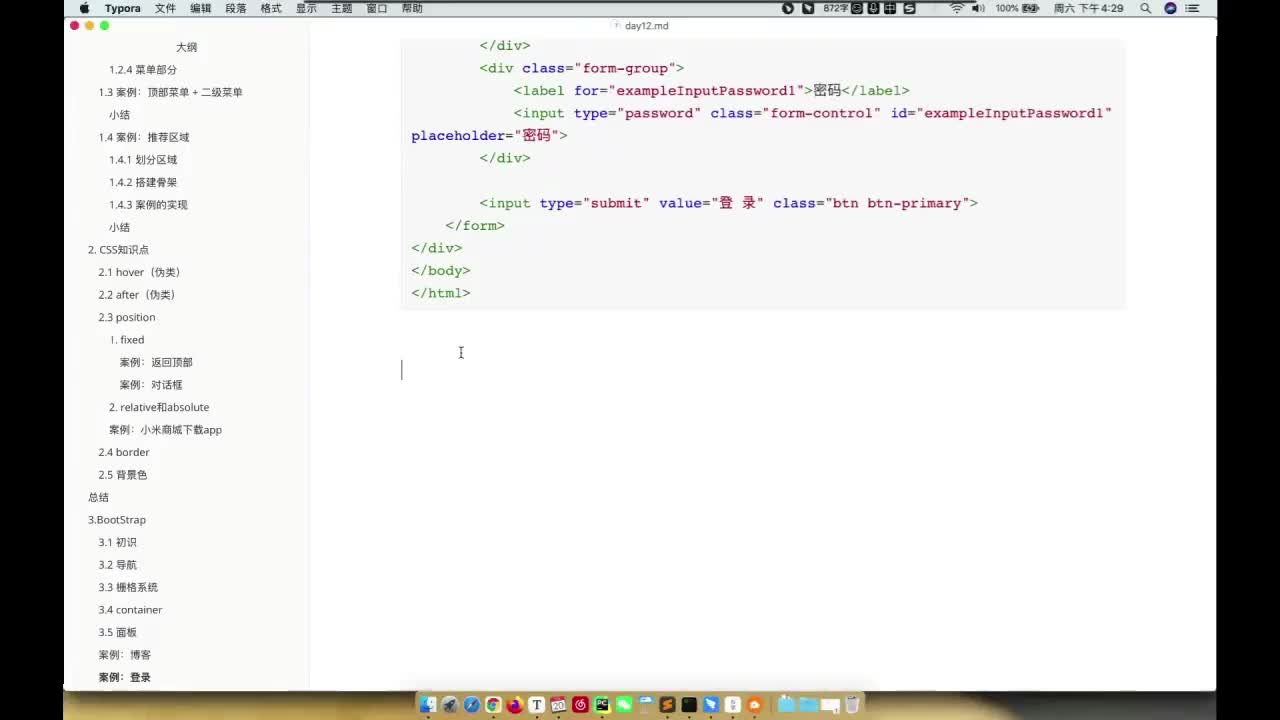Click the Wi-Fi status icon

[x=957, y=8]
